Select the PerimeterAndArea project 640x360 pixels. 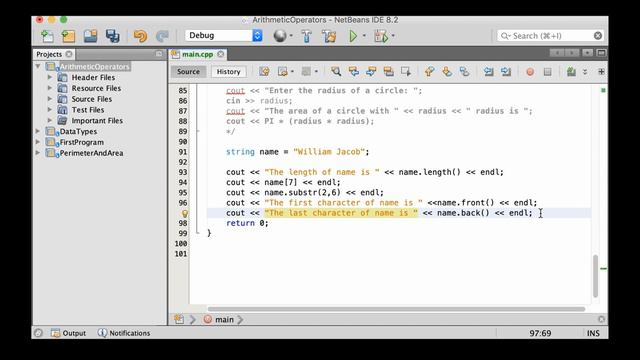click(x=91, y=153)
